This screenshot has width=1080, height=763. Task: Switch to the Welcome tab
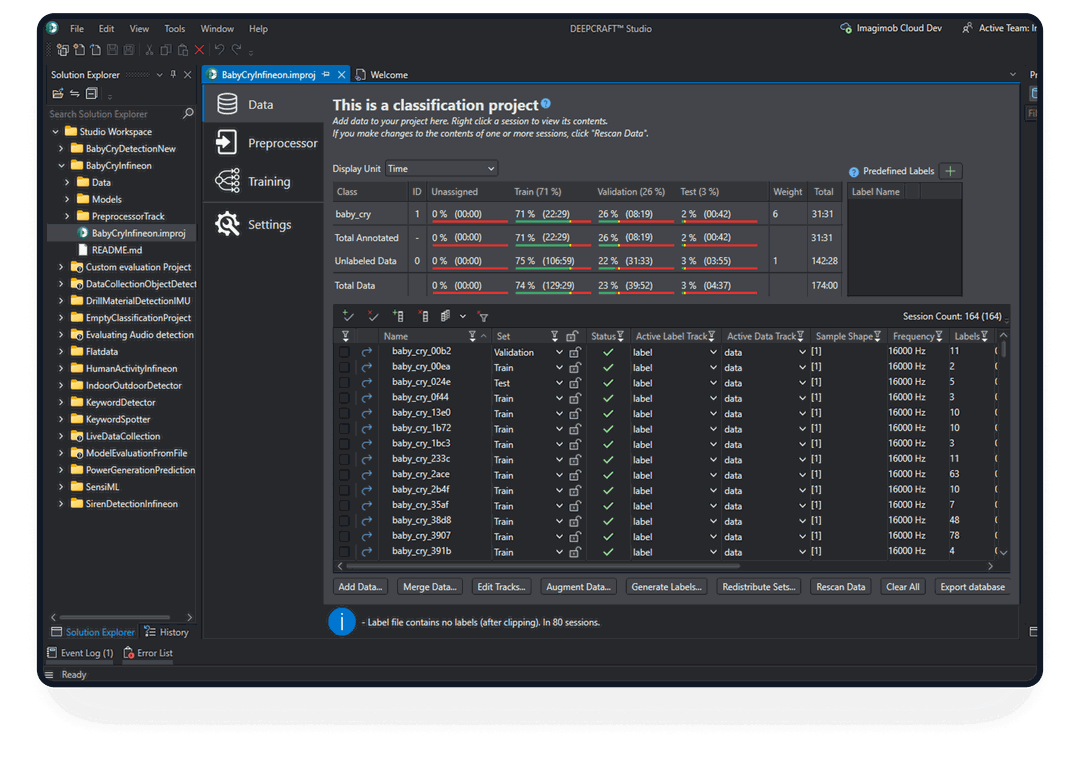[388, 75]
